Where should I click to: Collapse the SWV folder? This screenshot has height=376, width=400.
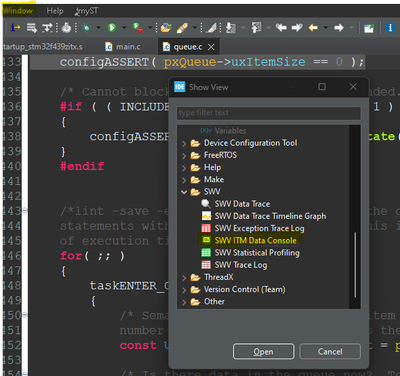point(184,192)
